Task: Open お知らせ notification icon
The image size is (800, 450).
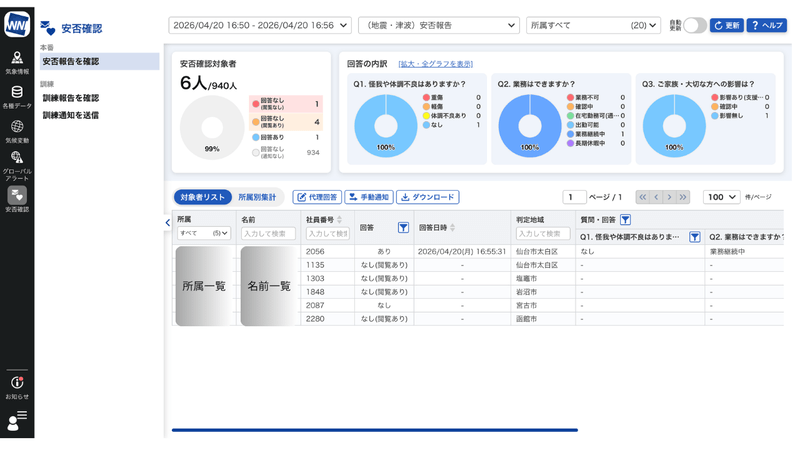Action: pos(17,387)
